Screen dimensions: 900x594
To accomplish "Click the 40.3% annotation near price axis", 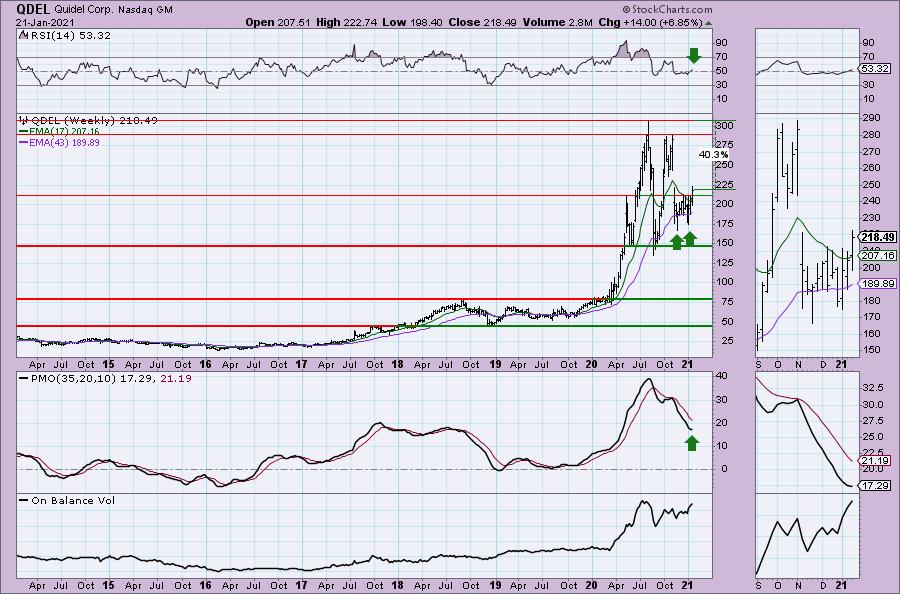I will (x=713, y=155).
